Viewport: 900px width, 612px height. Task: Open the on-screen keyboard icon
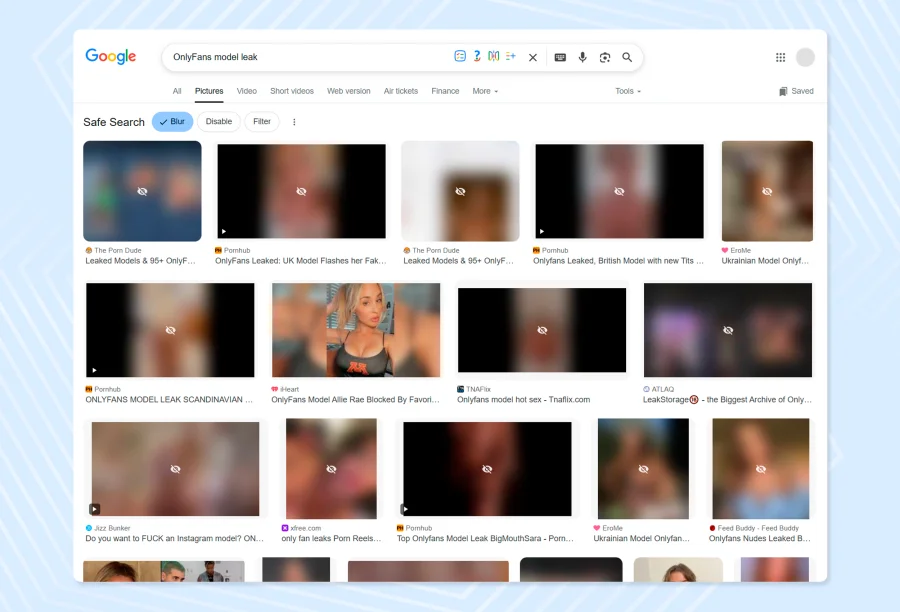point(560,58)
